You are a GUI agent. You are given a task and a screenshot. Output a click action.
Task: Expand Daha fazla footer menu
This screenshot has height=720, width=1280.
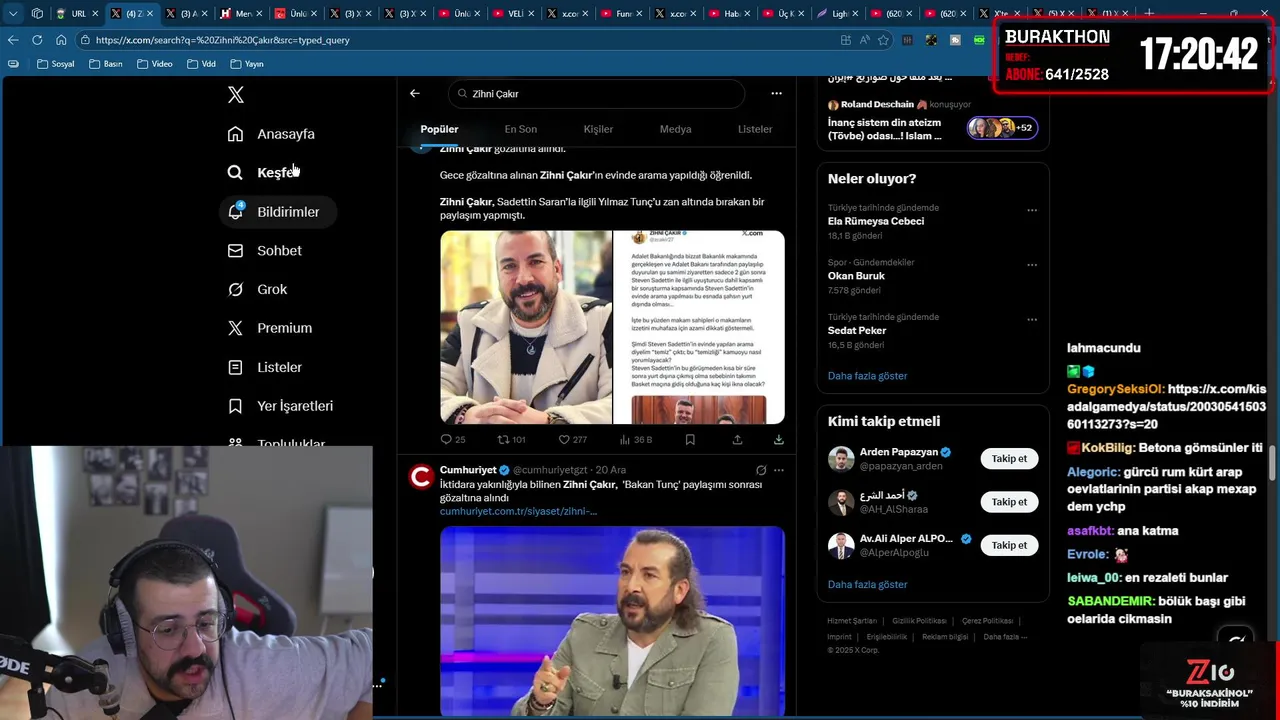(x=1005, y=637)
